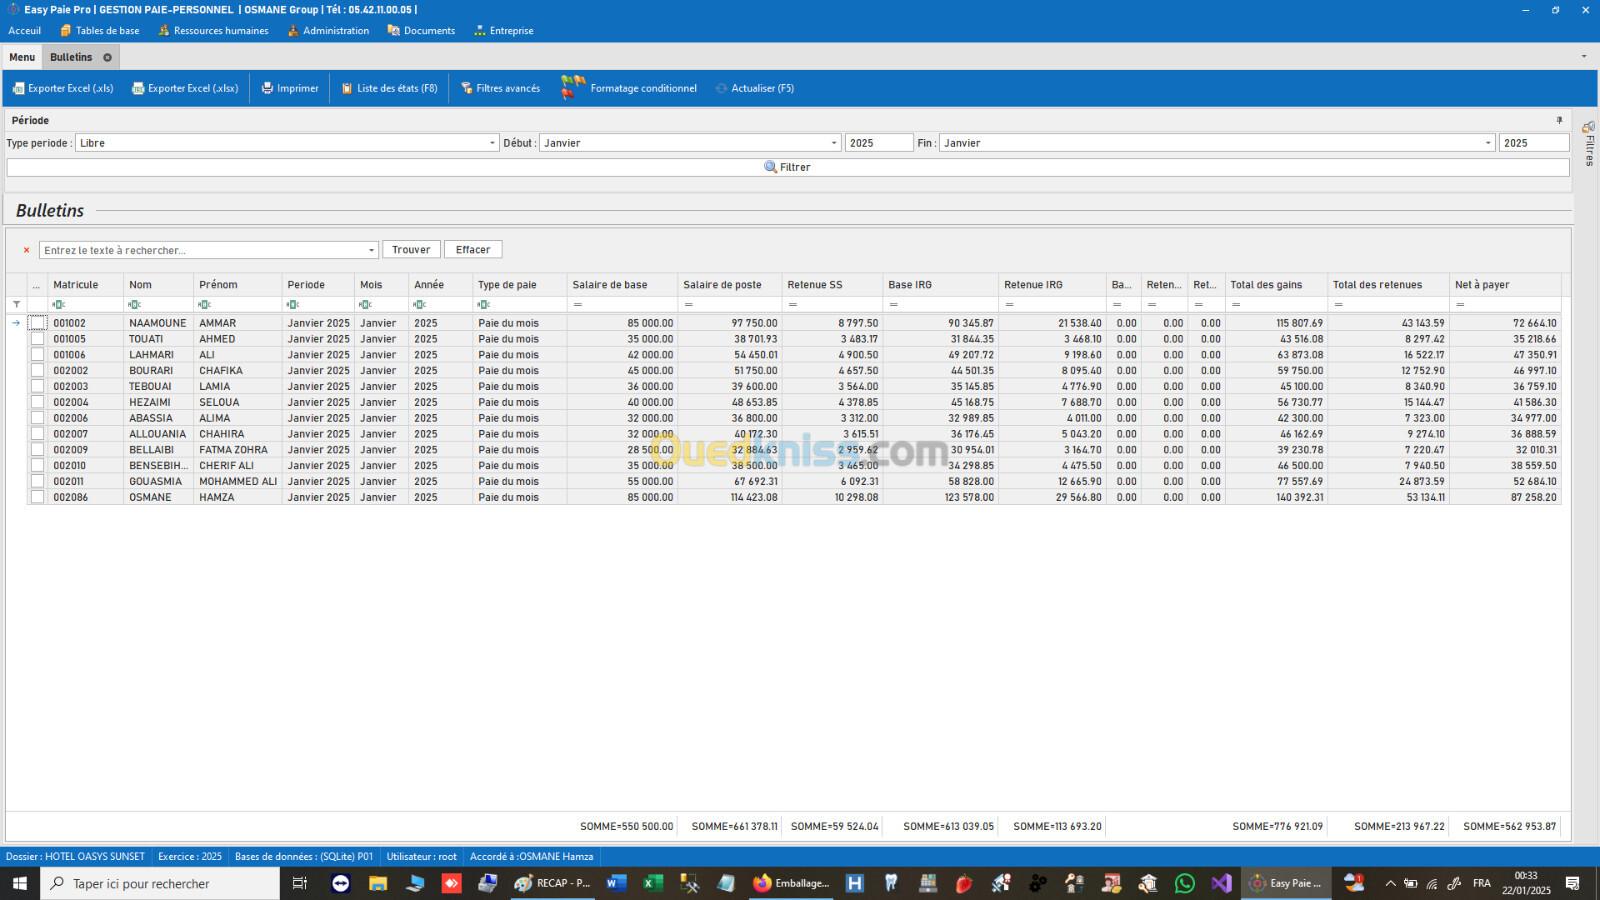Open the Ressources humaines menu

213,31
